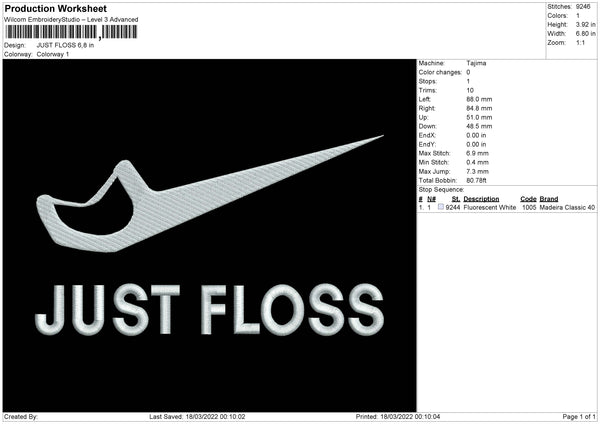
Task: Click the 'St.' column header
Action: (456, 199)
